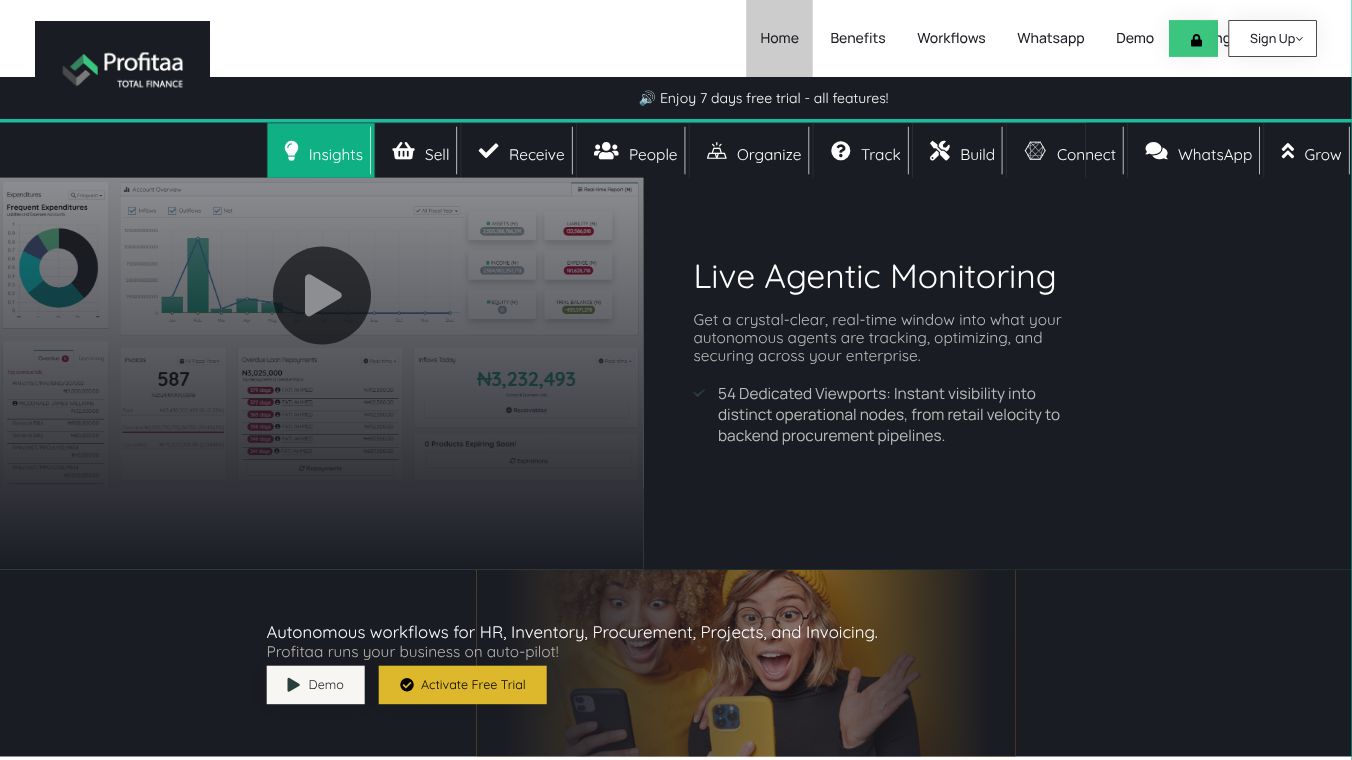This screenshot has width=1352, height=760.
Task: Click the Activate Free Trial button
Action: pyautogui.click(x=463, y=685)
